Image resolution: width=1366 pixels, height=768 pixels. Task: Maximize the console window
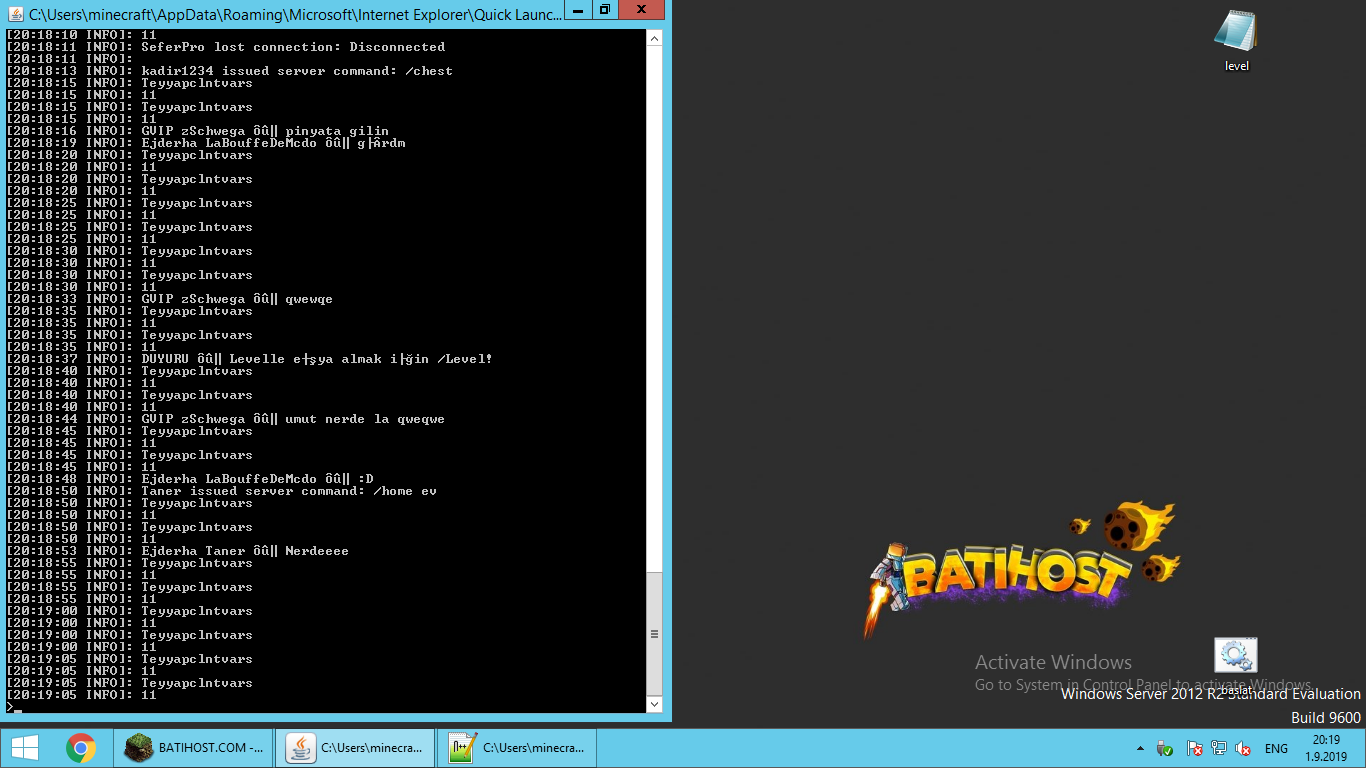pos(605,9)
